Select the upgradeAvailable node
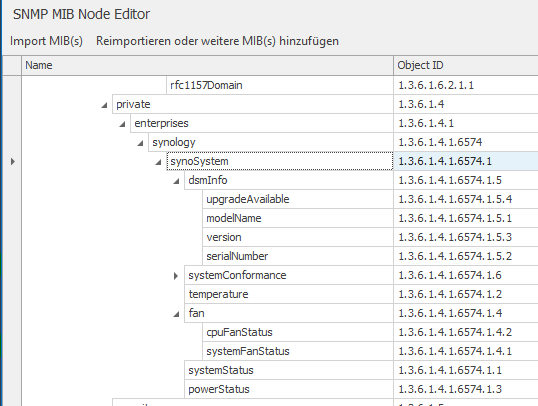This screenshot has height=406, width=538. click(298, 199)
